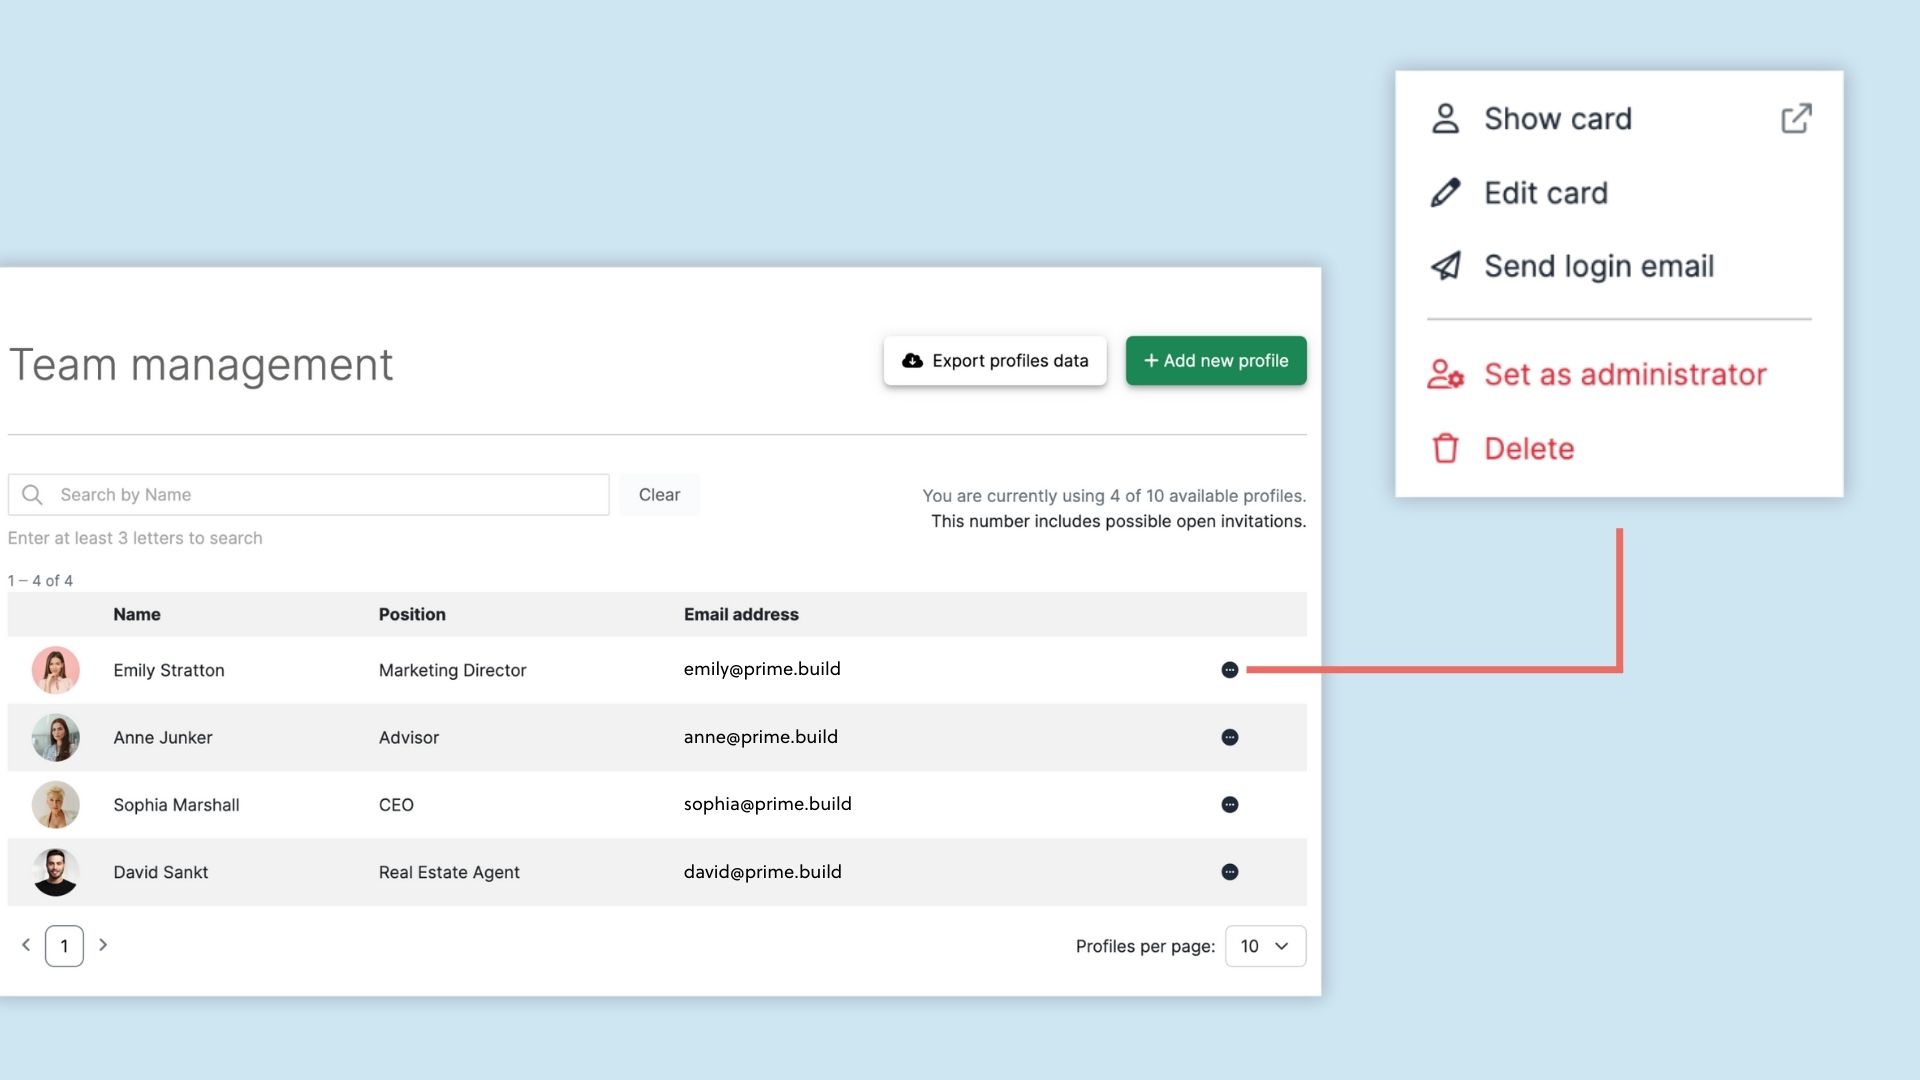Click the person icon next to Show card
Image resolution: width=1920 pixels, height=1080 pixels.
click(x=1445, y=118)
